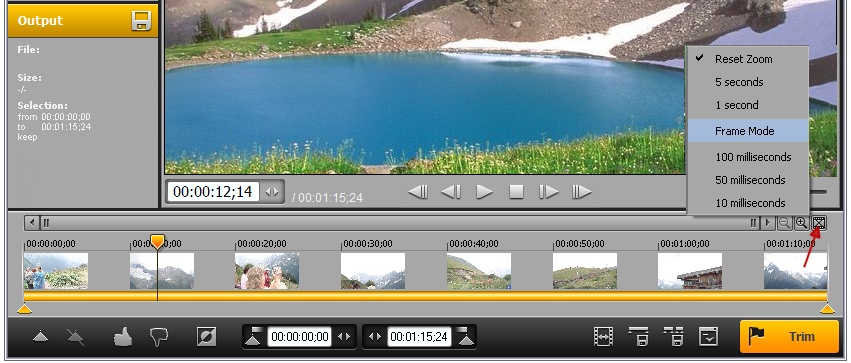This screenshot has height=363, width=851.
Task: Open the zoom presets menu button
Action: 819,222
